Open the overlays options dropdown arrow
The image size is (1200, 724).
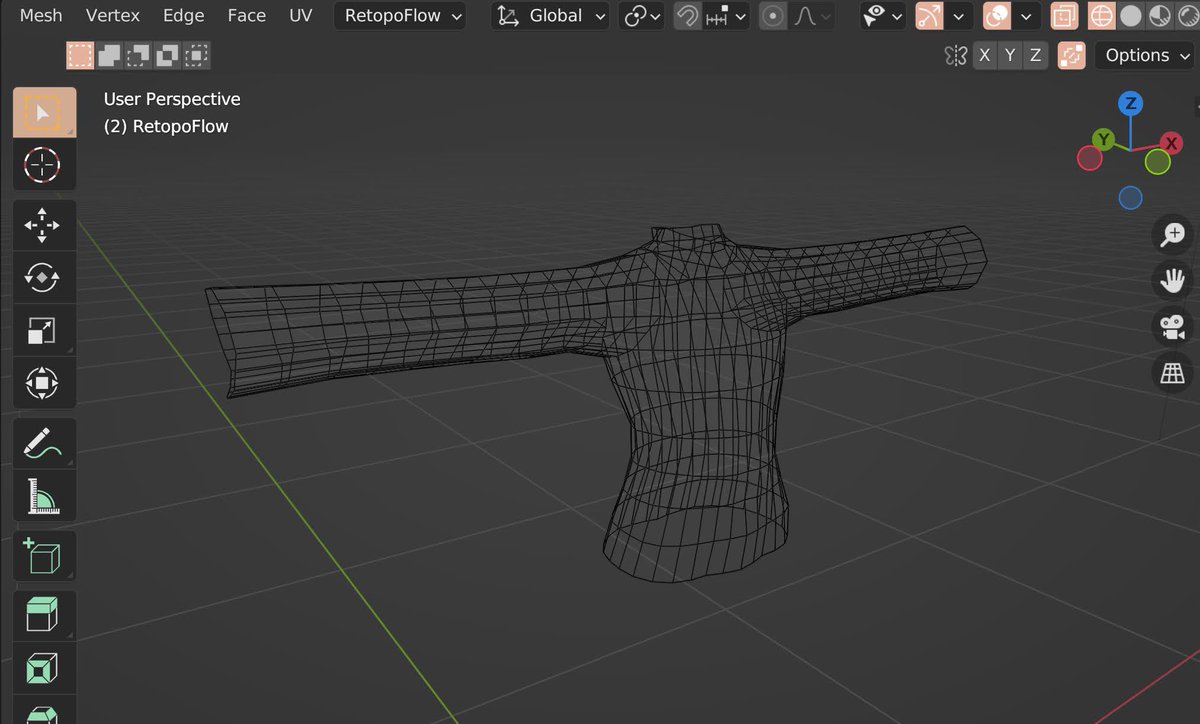(x=1026, y=16)
